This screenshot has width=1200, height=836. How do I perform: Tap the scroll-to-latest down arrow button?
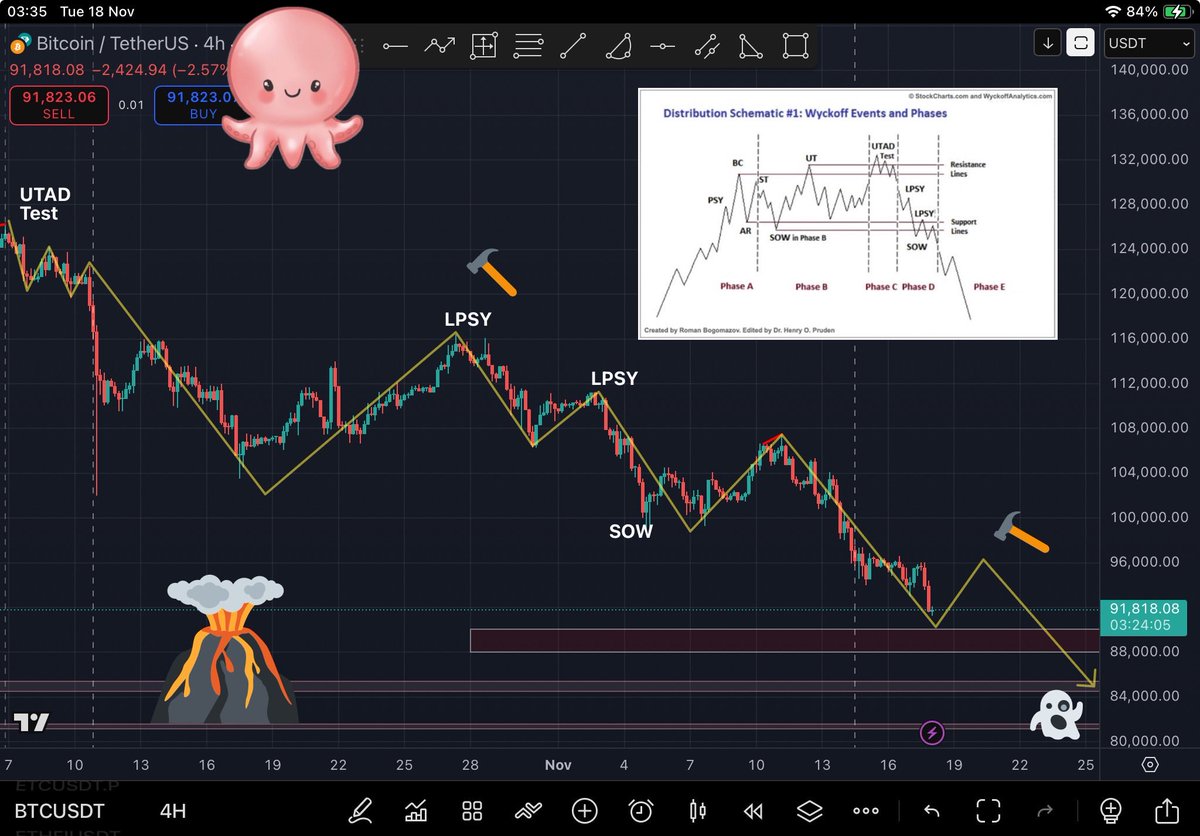(x=1048, y=43)
